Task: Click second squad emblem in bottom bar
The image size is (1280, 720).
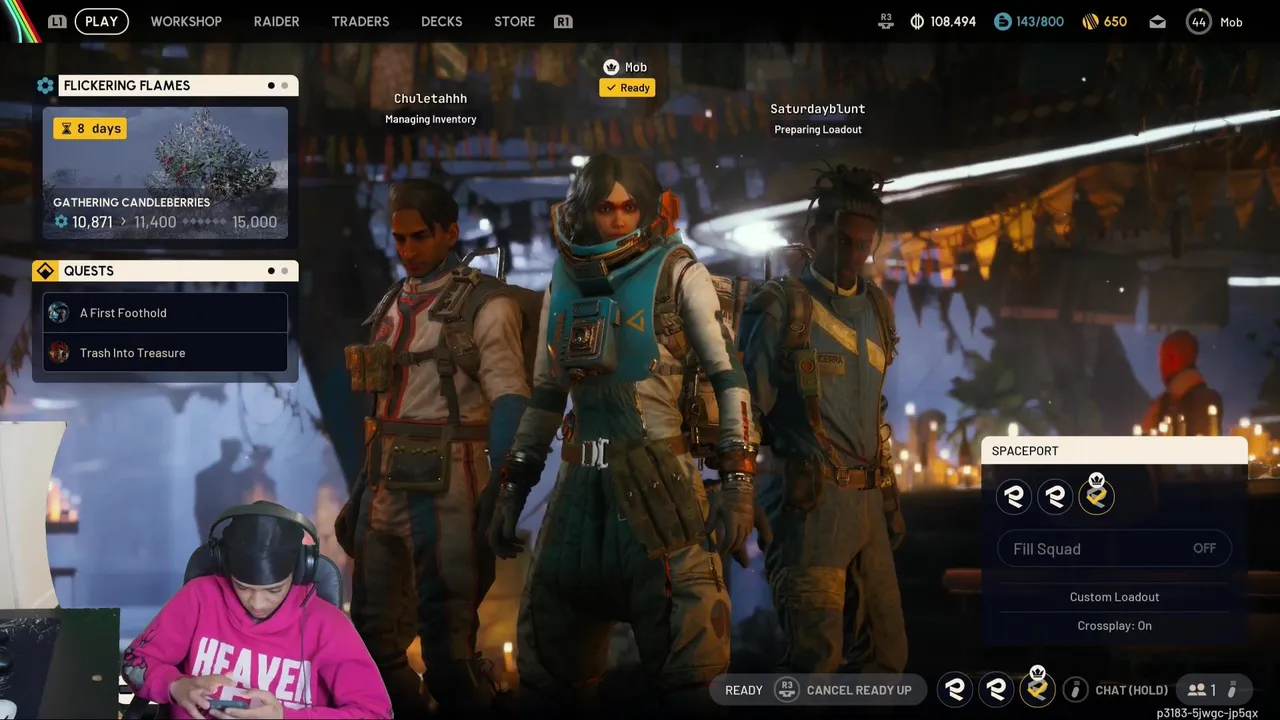Action: tap(996, 689)
